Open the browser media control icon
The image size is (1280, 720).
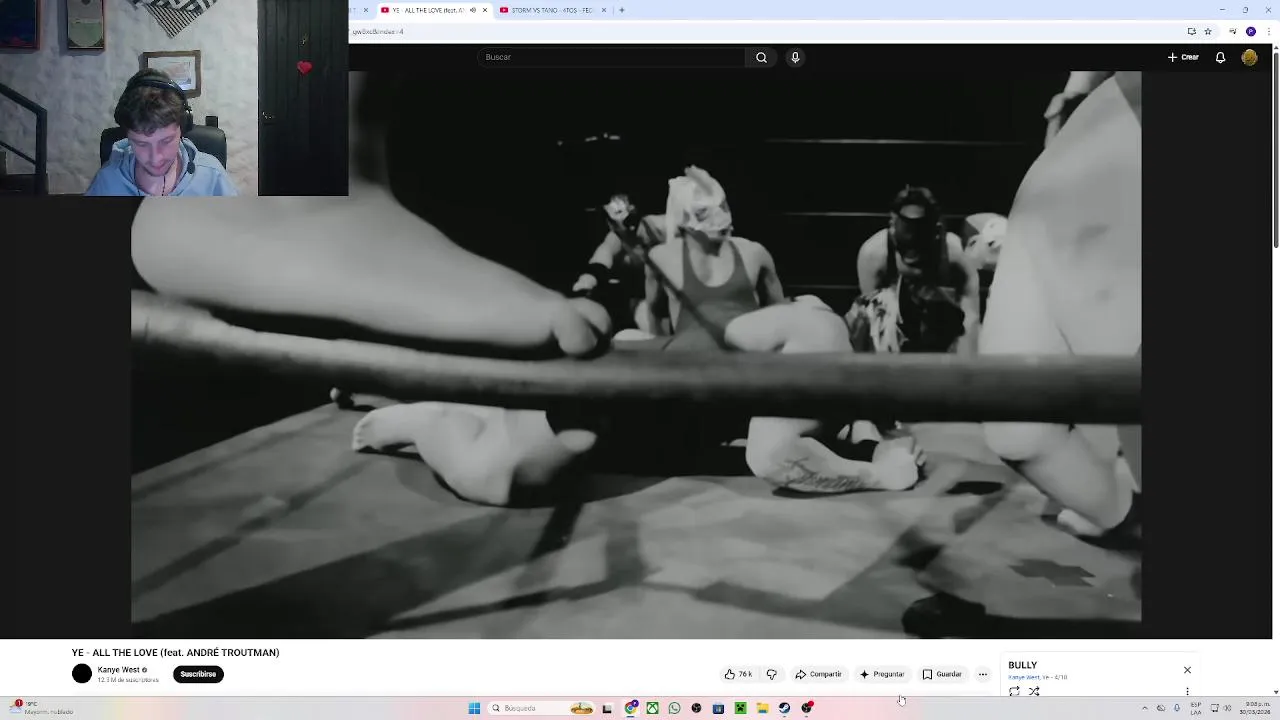tap(1233, 31)
